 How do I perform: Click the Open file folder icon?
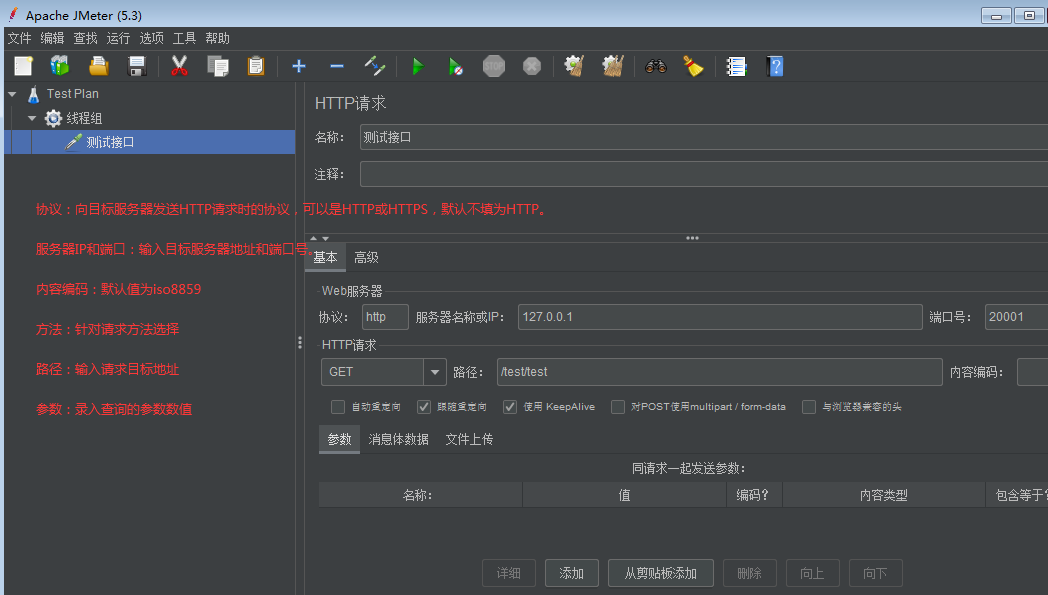pyautogui.click(x=99, y=66)
